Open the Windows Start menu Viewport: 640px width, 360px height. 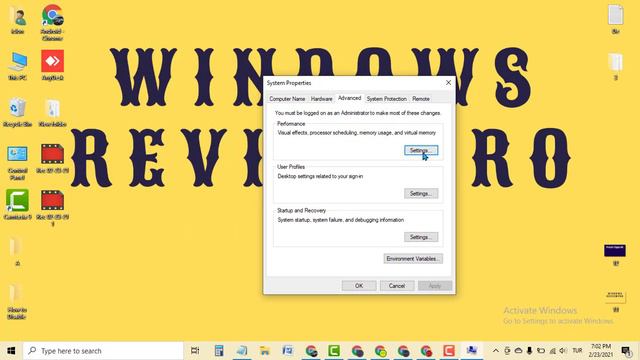point(11,351)
